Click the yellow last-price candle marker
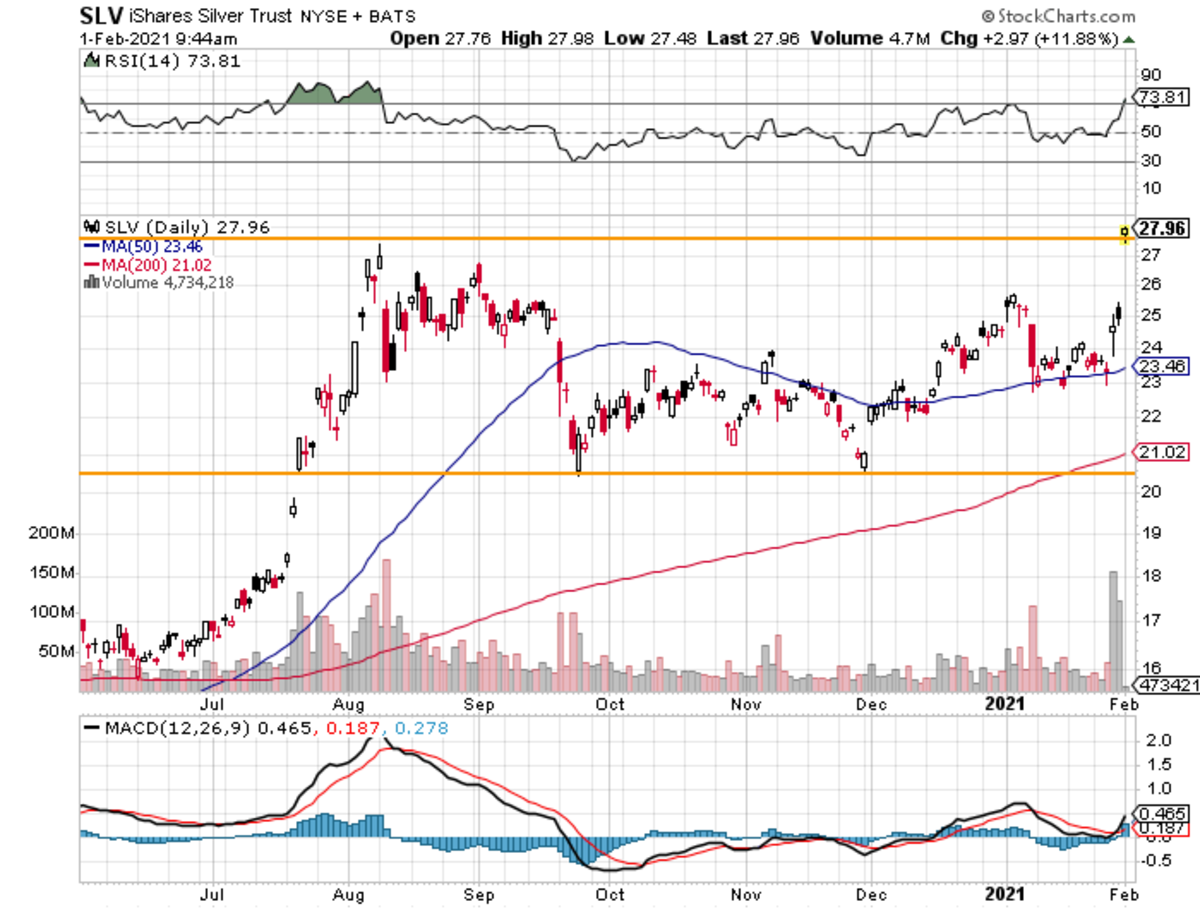 (1125, 234)
